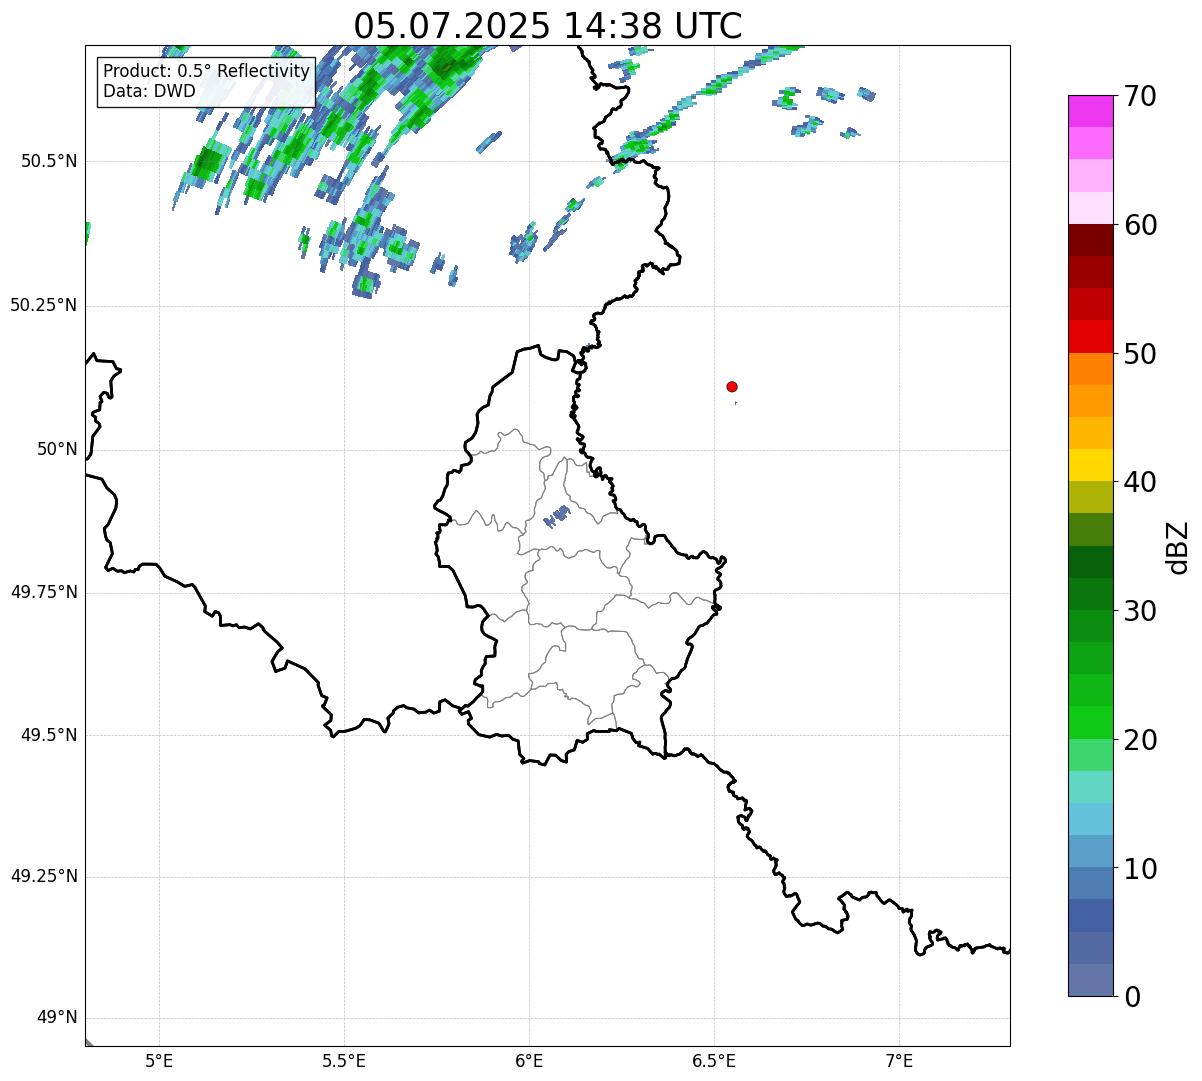
Task: Click the dBZ colorbar axis label
Action: click(x=1178, y=546)
